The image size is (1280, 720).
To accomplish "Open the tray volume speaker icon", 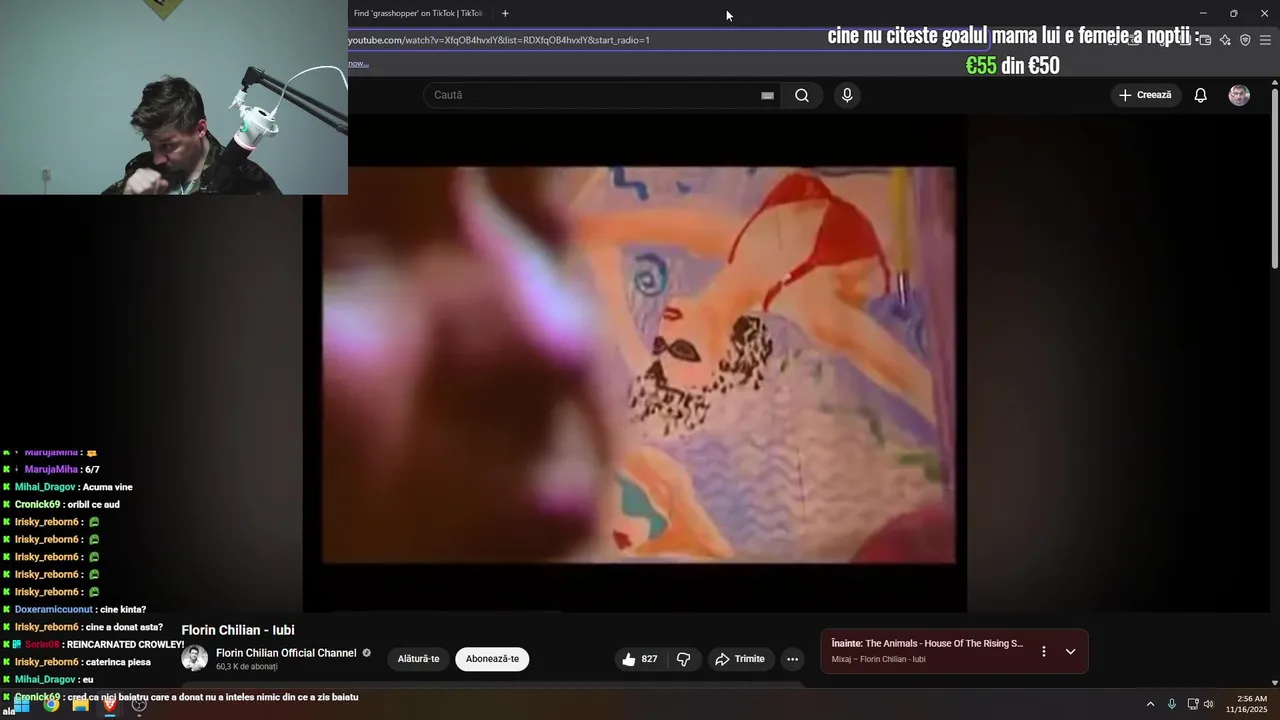I will [1208, 704].
